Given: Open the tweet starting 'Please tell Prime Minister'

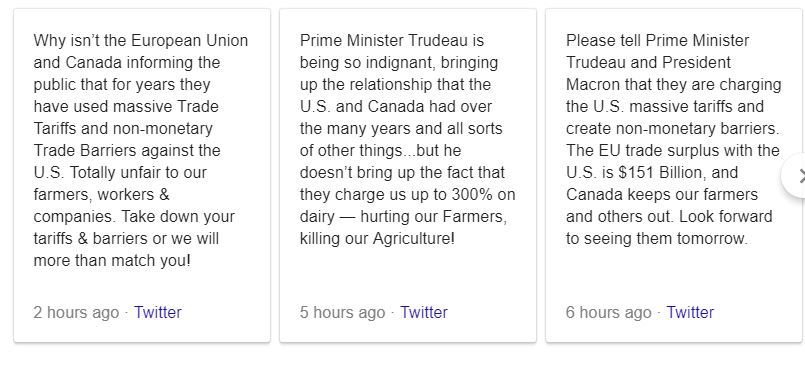Looking at the screenshot, I should click(674, 139).
